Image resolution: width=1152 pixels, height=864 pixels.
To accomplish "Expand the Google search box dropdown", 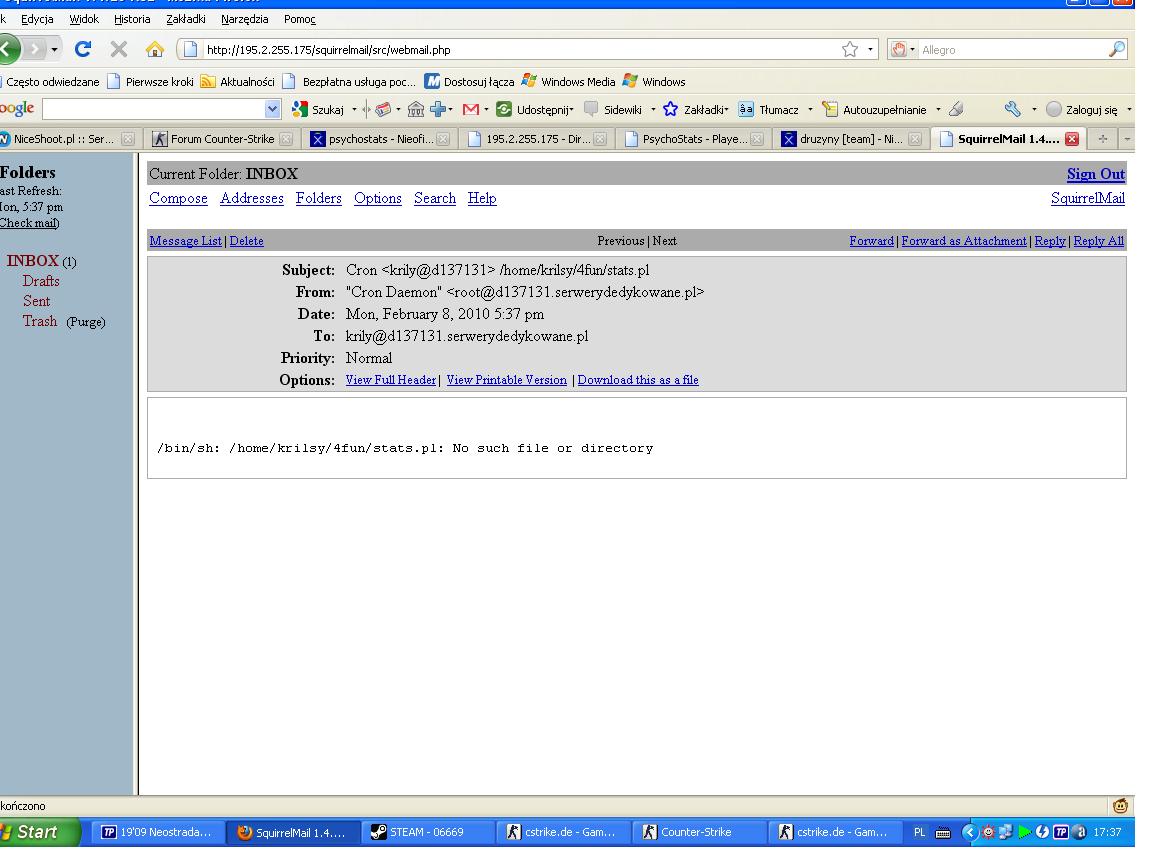I will click(272, 109).
